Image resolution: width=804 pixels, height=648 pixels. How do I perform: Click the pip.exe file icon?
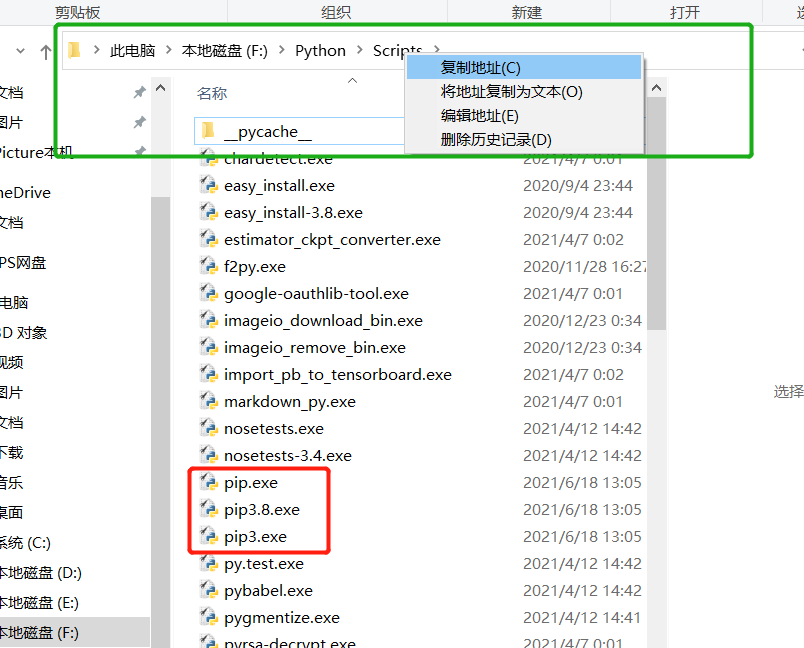click(x=209, y=482)
